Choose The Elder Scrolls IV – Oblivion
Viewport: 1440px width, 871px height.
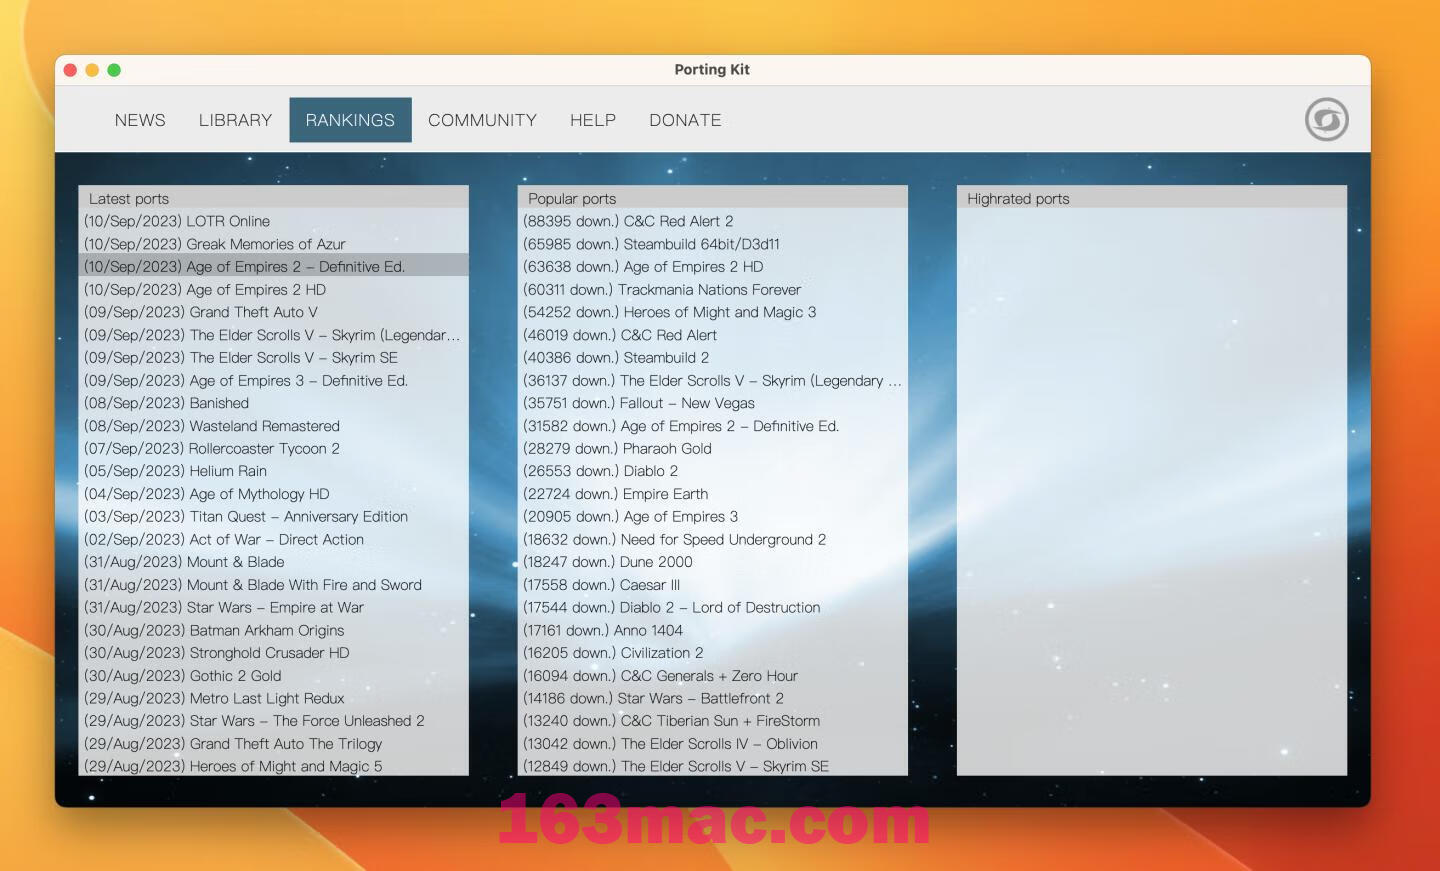pyautogui.click(x=713, y=744)
